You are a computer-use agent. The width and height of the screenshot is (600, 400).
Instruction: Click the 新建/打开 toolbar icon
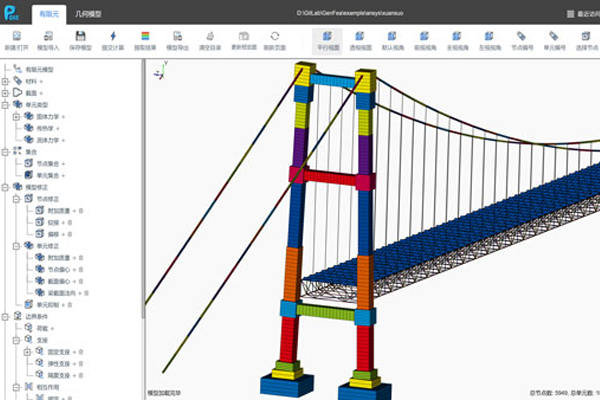16,39
